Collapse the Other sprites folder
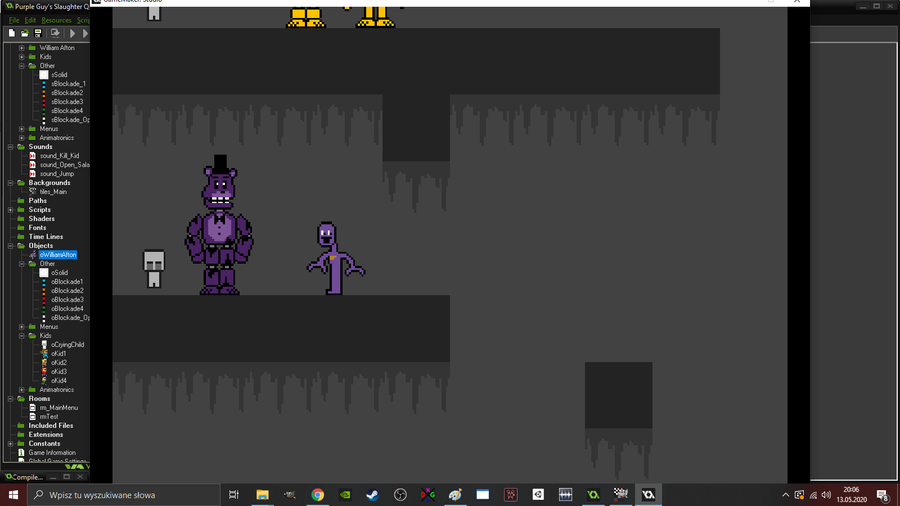The image size is (900, 506). click(x=22, y=66)
